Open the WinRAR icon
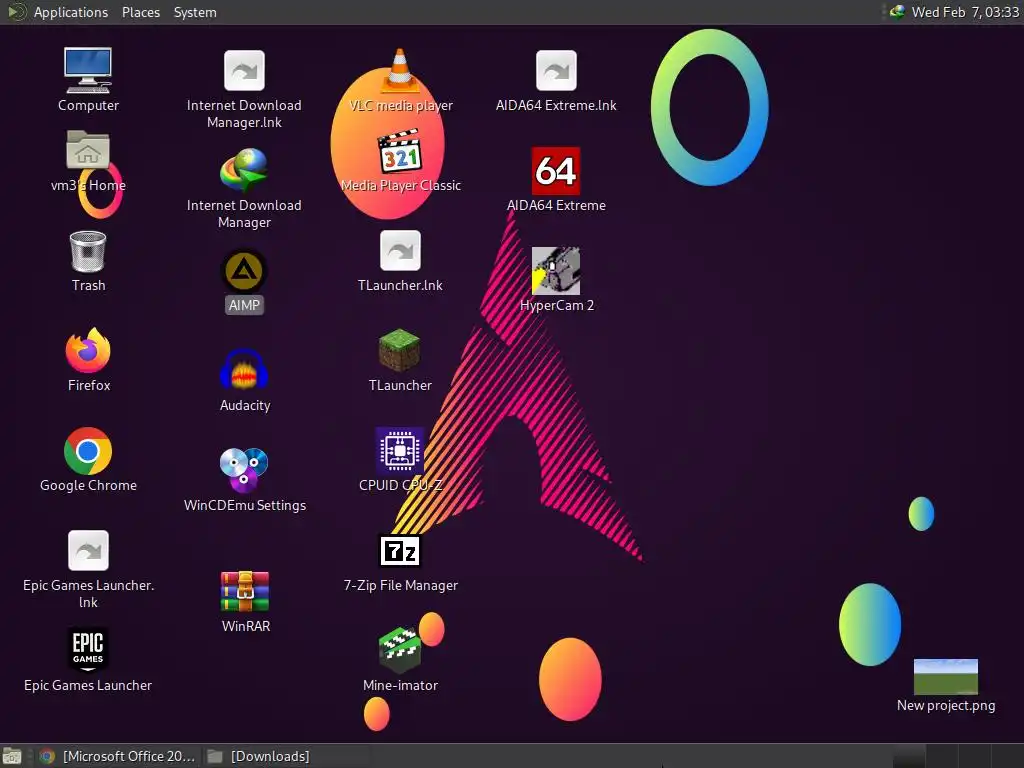The height and width of the screenshot is (768, 1024). click(245, 591)
